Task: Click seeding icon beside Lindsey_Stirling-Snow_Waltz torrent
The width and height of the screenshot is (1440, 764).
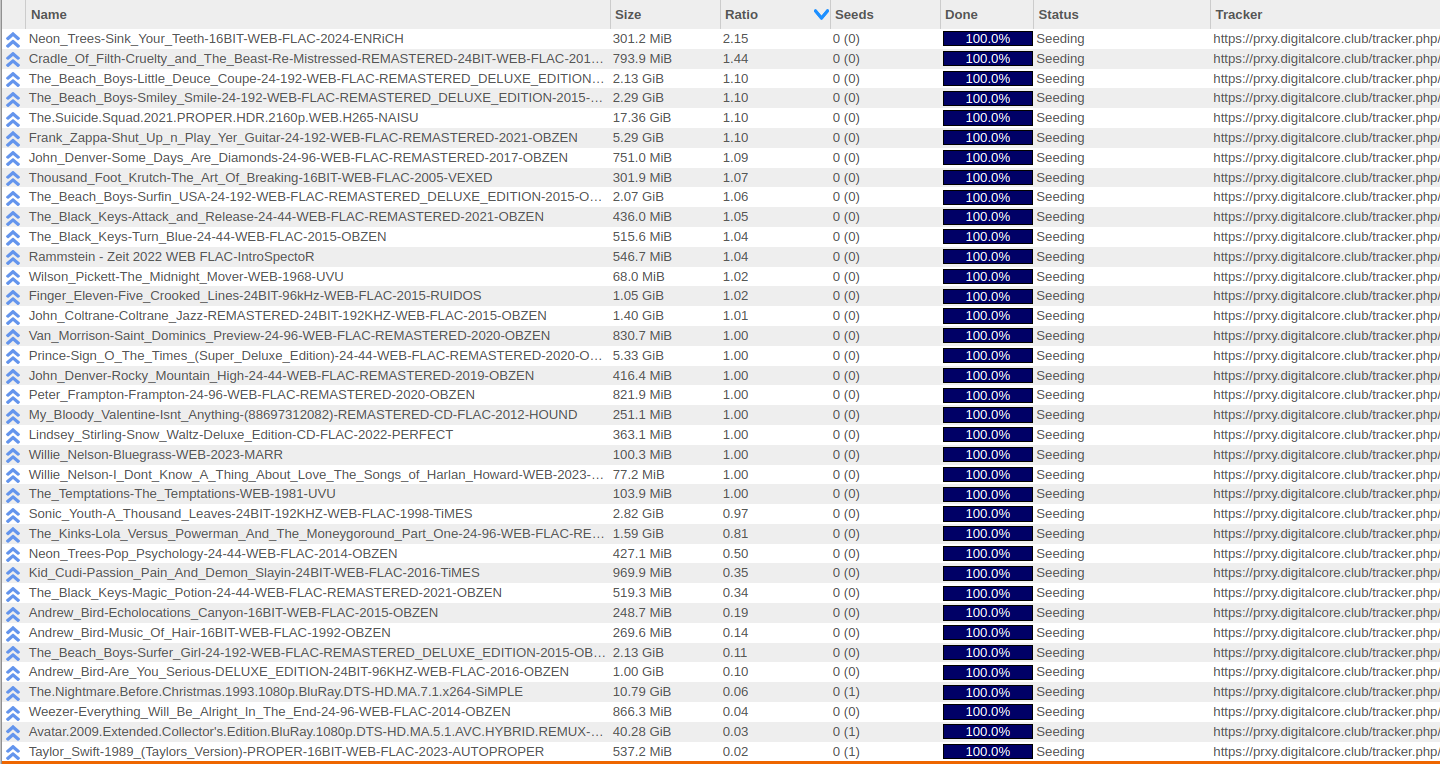Action: point(13,435)
